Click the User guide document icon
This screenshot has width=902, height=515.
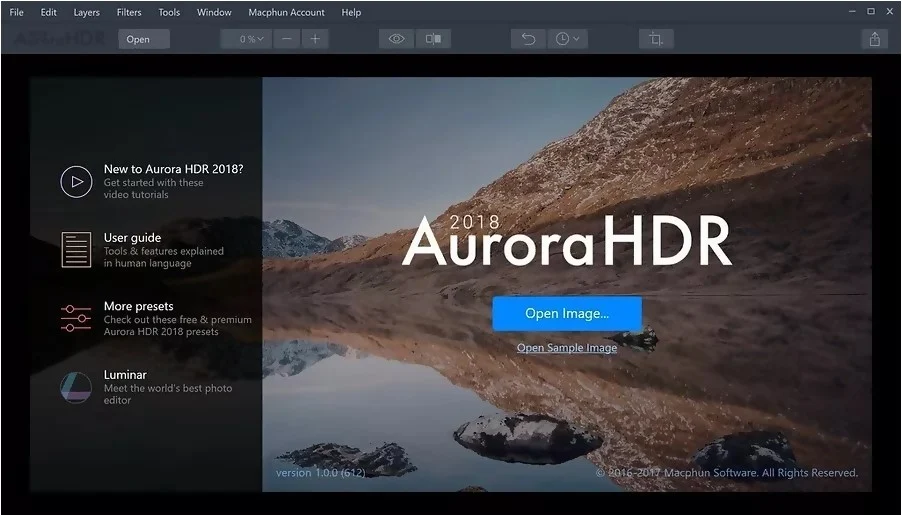coord(77,250)
